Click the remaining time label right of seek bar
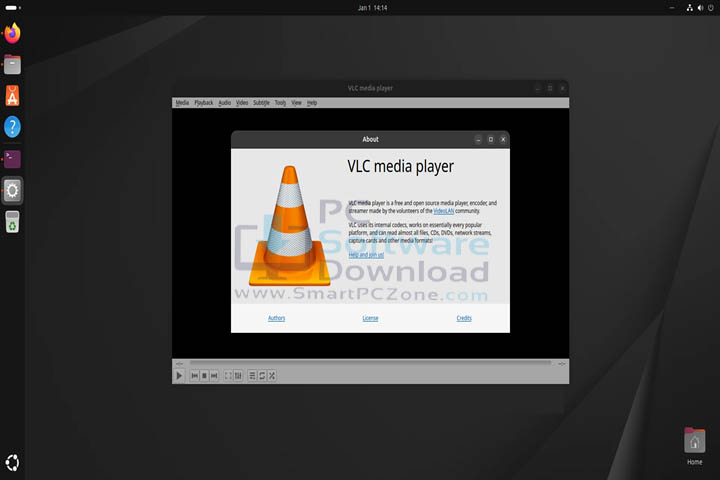 pyautogui.click(x=562, y=363)
